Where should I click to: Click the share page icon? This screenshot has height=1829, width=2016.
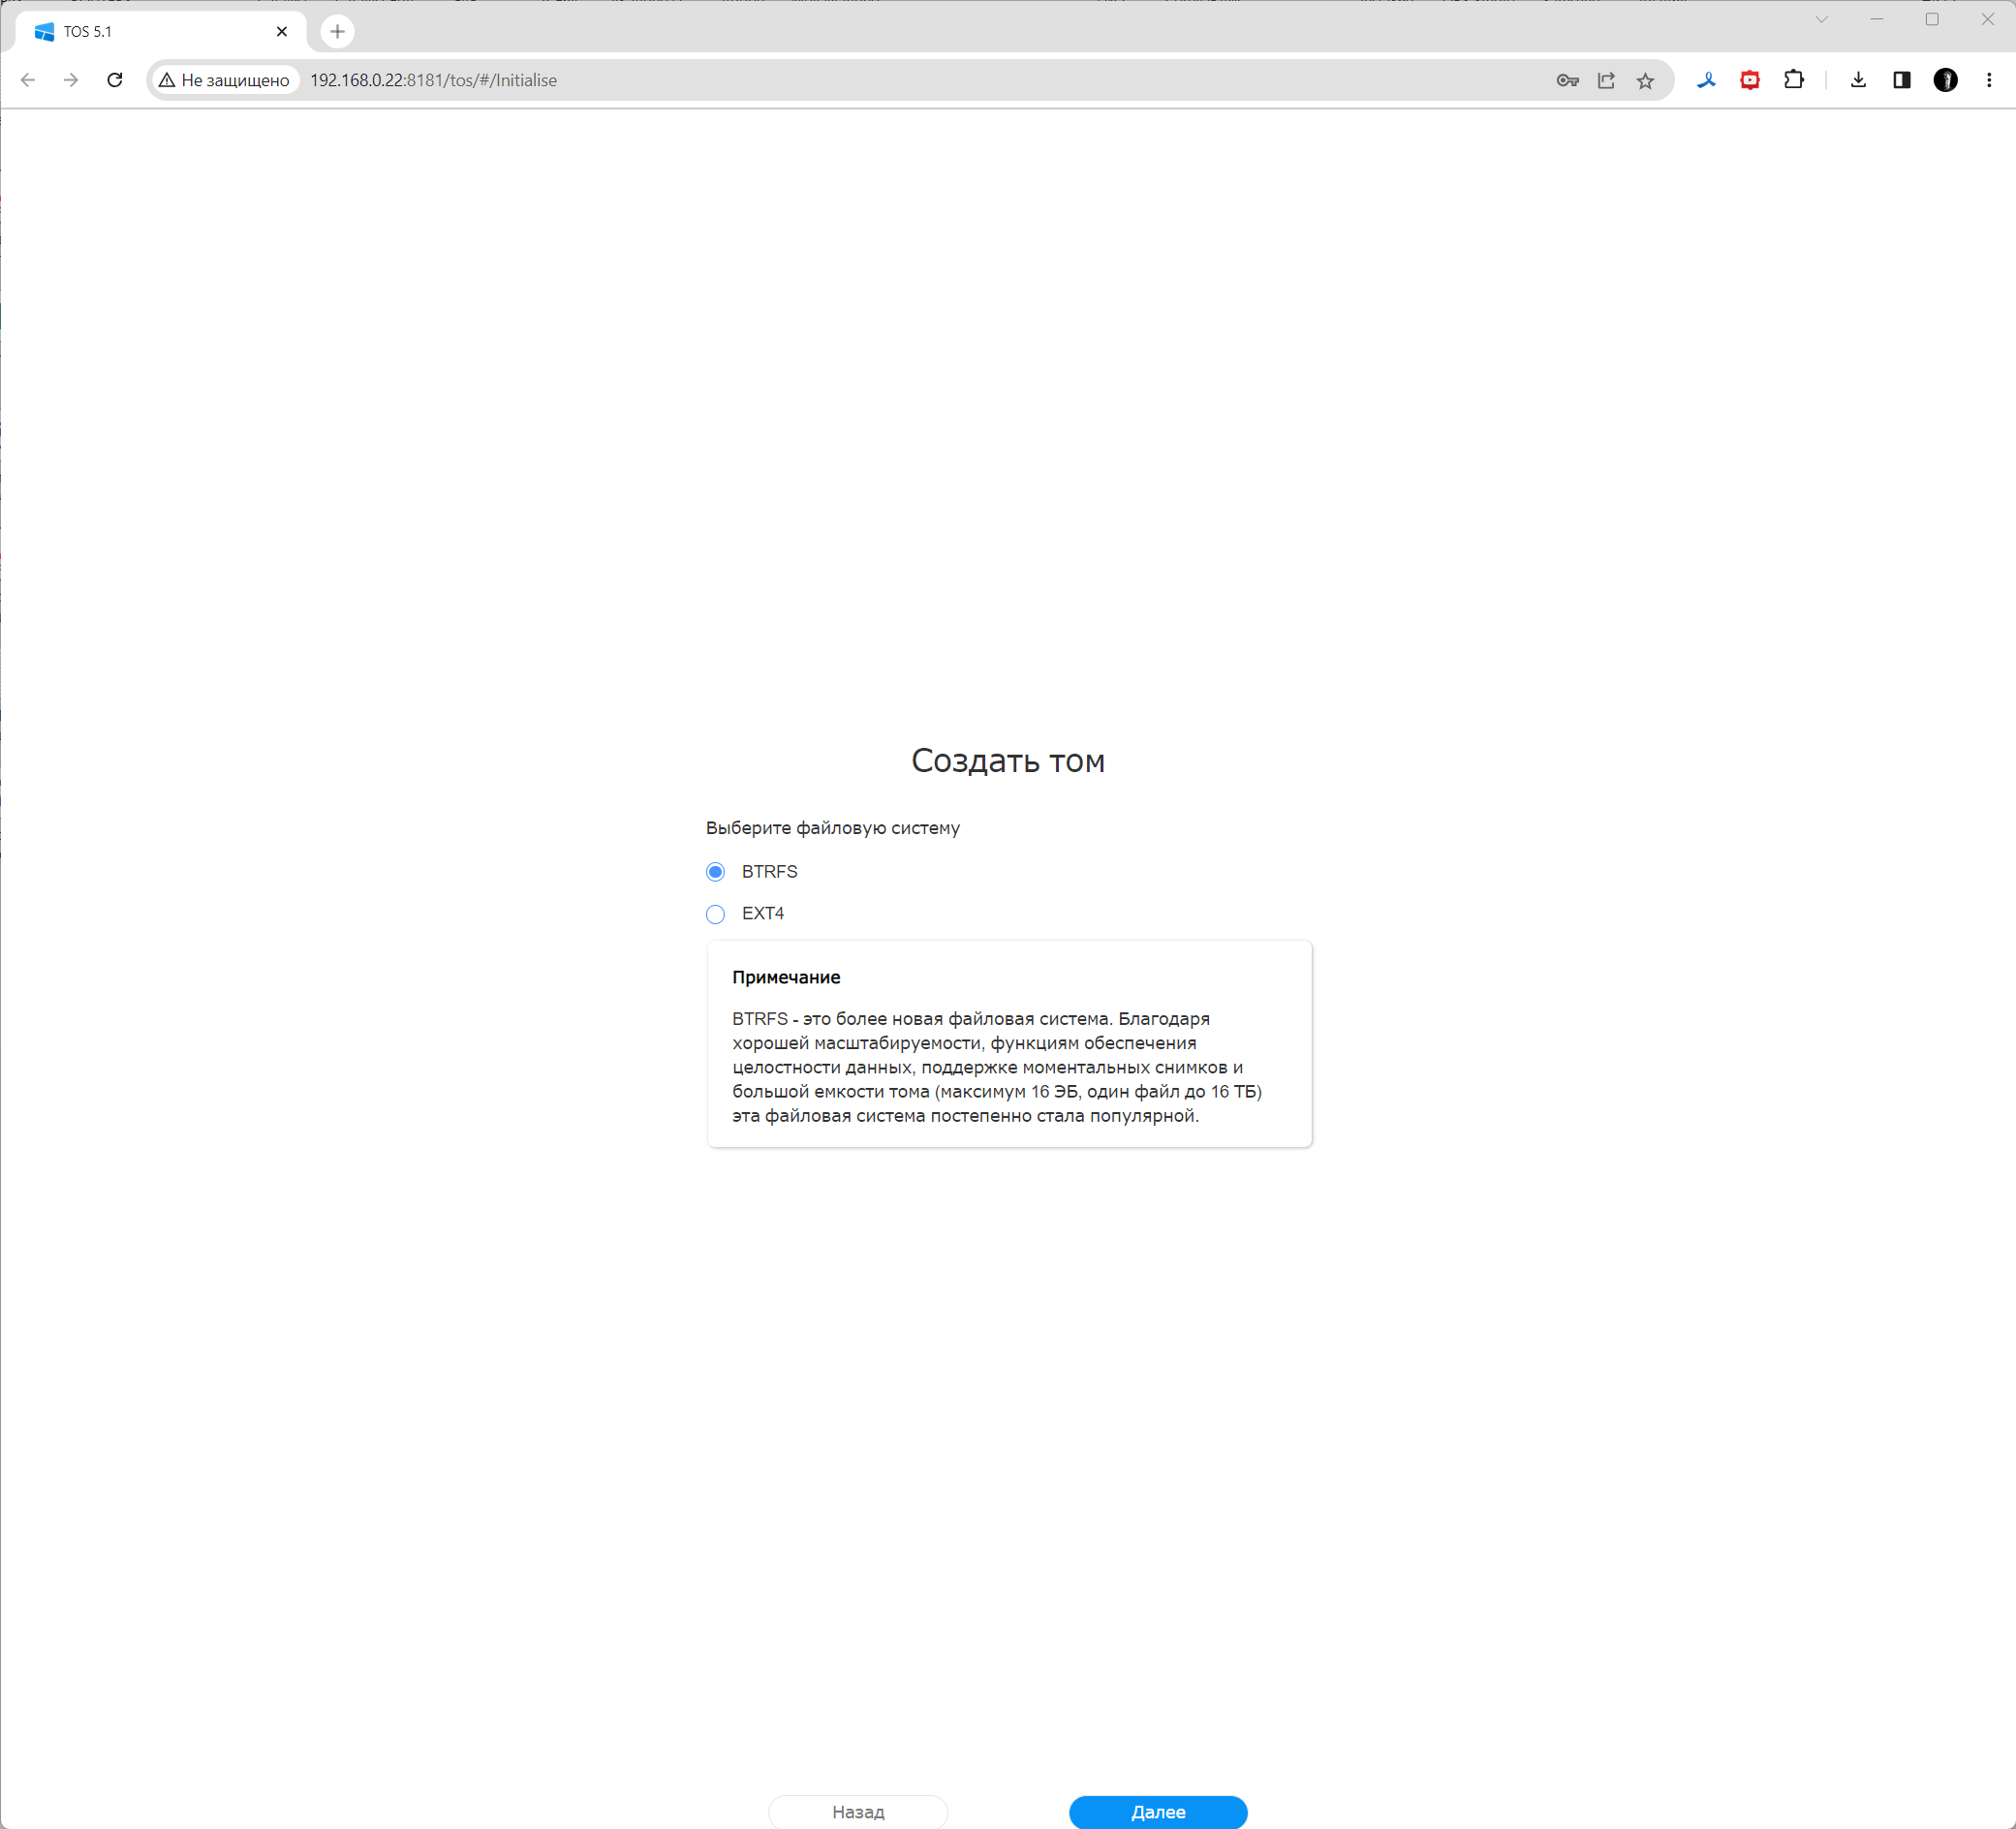pyautogui.click(x=1606, y=81)
